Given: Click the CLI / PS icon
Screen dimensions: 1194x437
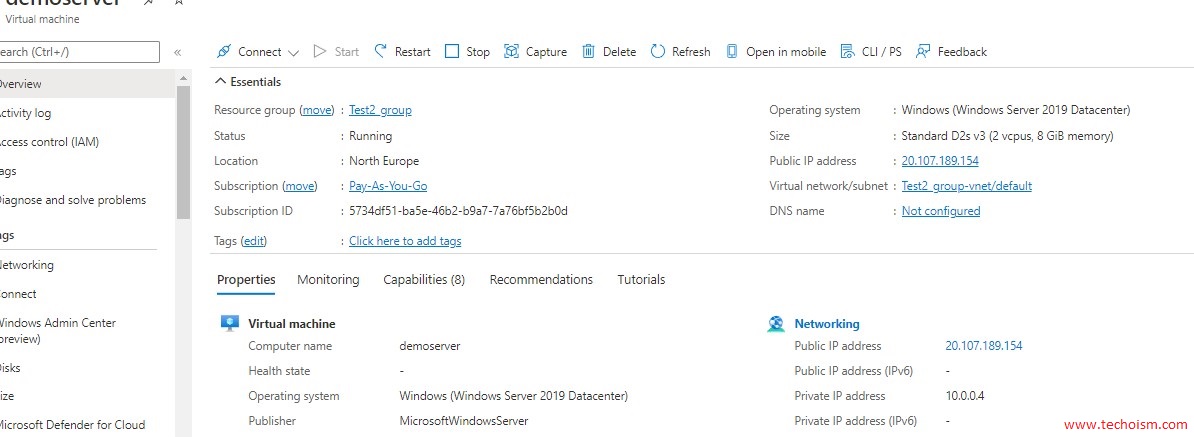Looking at the screenshot, I should click(x=847, y=52).
